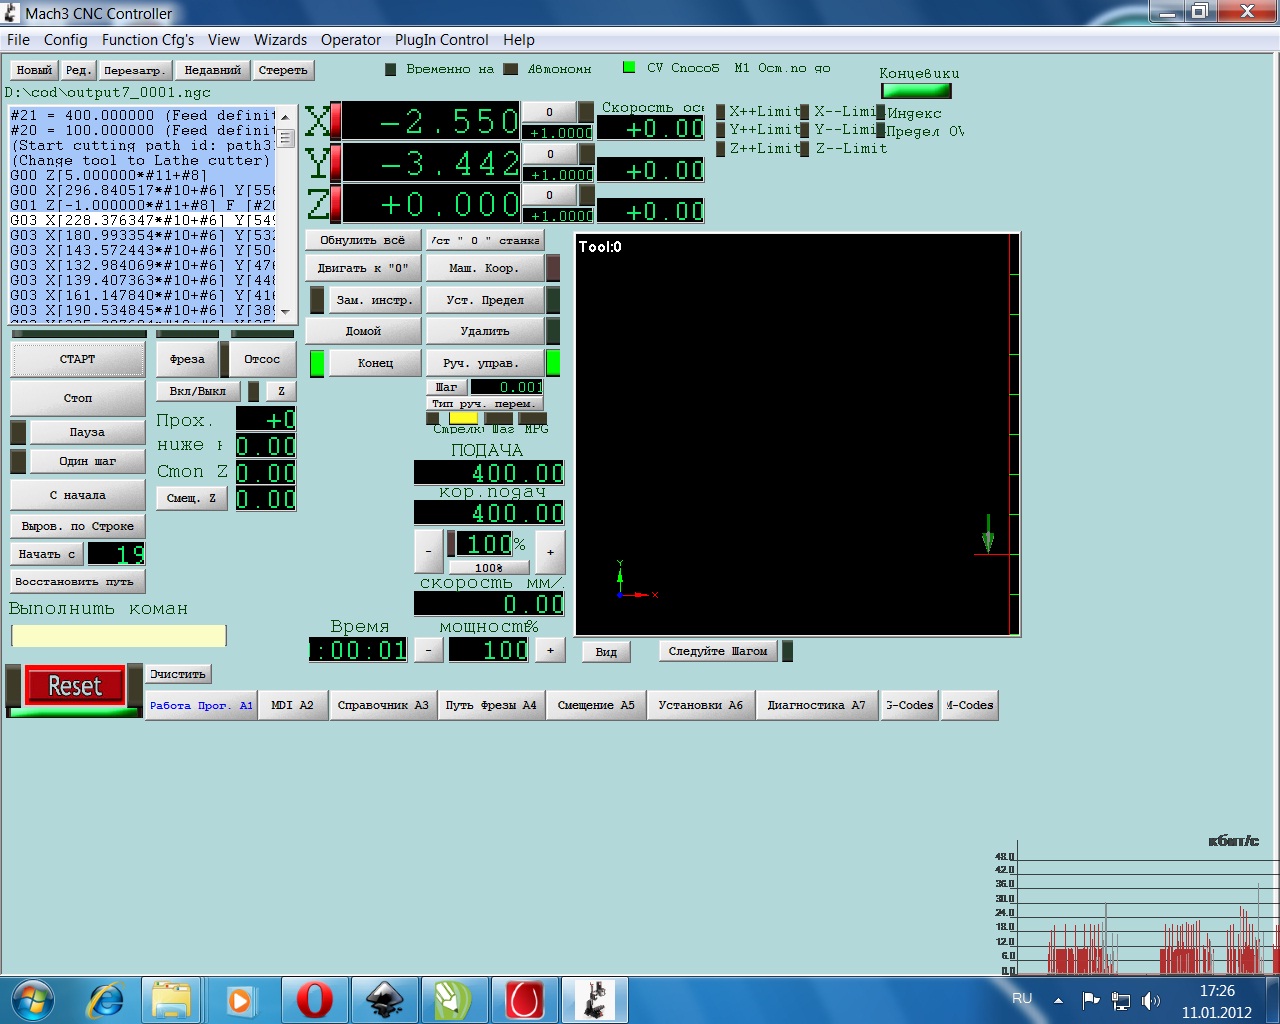Toggle the Пауза button

pyautogui.click(x=87, y=432)
